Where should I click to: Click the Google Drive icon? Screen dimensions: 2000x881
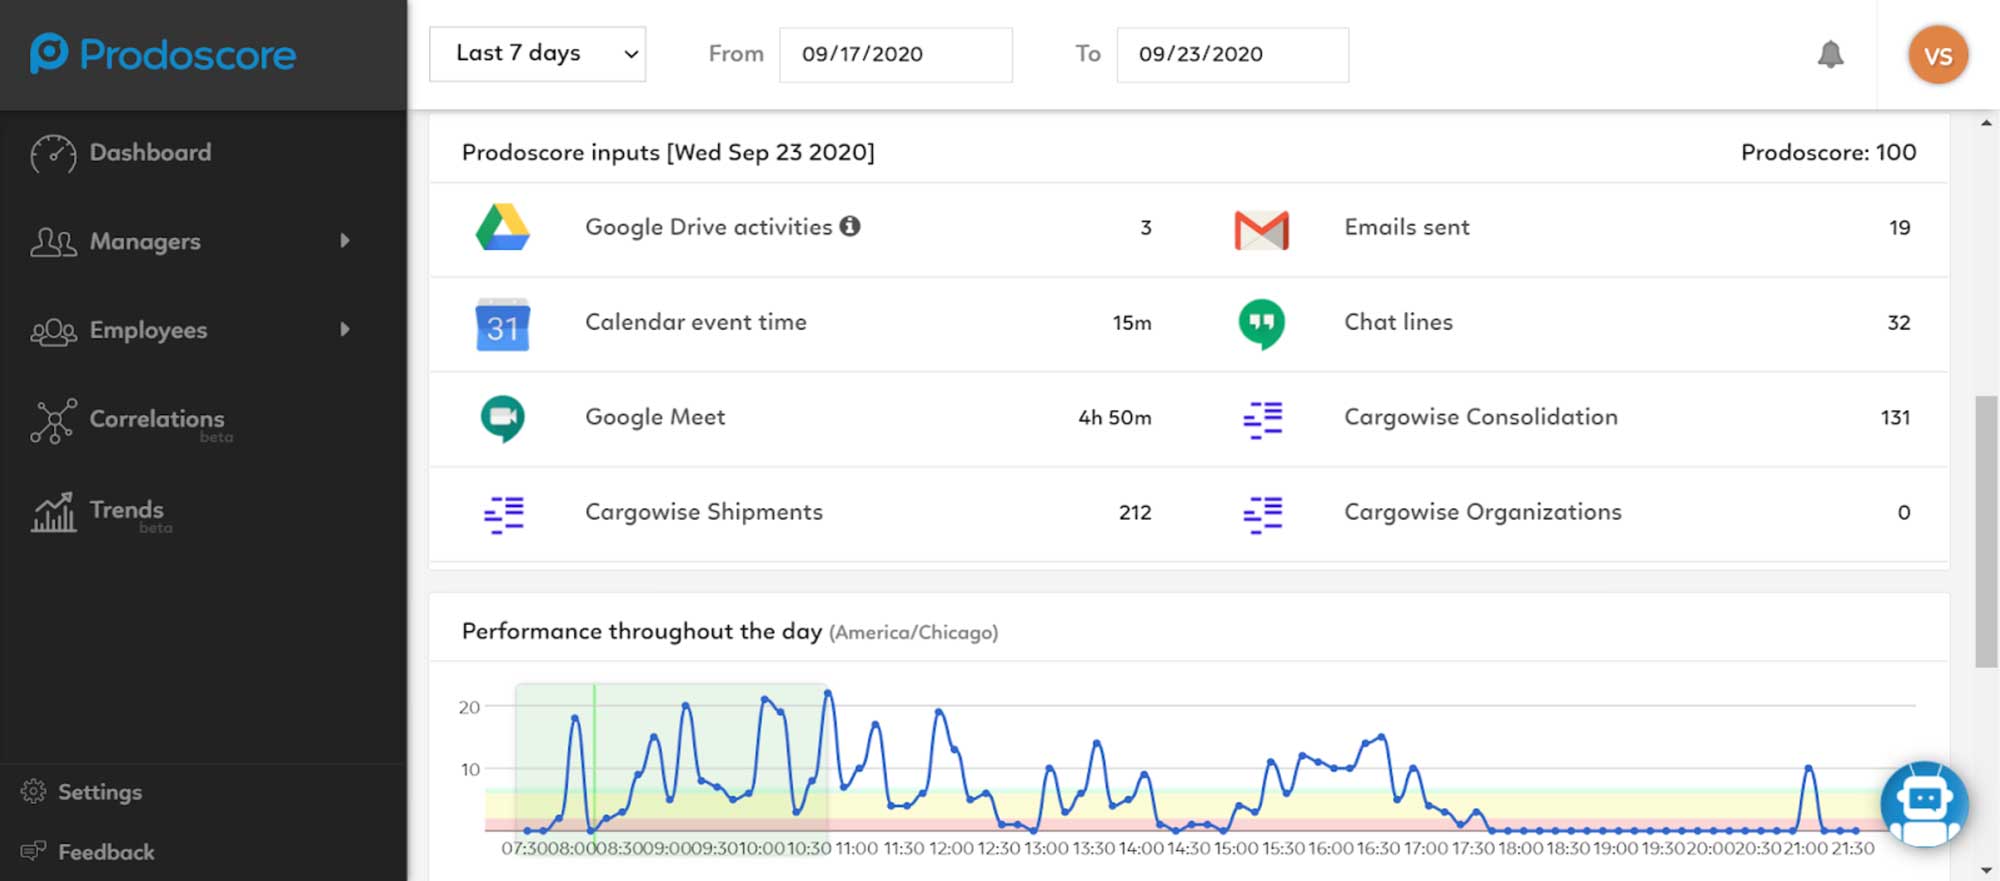[502, 227]
